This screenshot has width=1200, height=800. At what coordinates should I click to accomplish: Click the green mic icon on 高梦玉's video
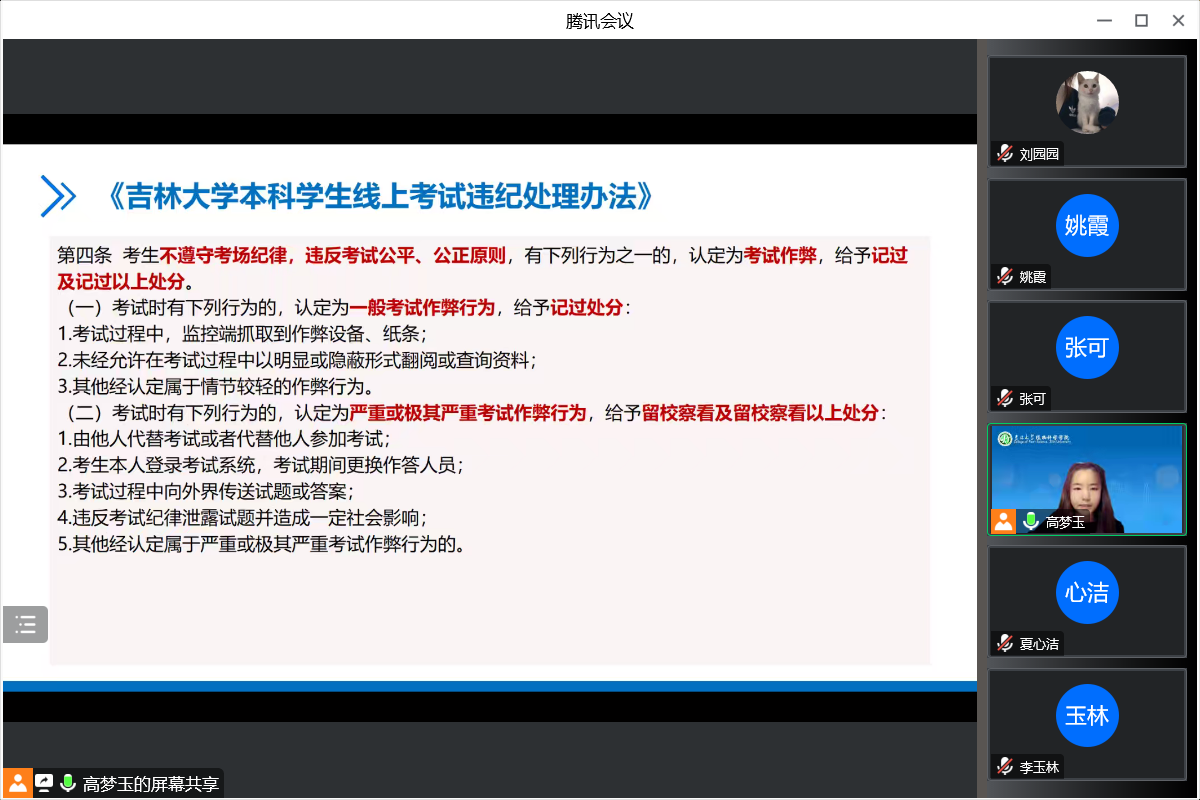coord(1031,521)
